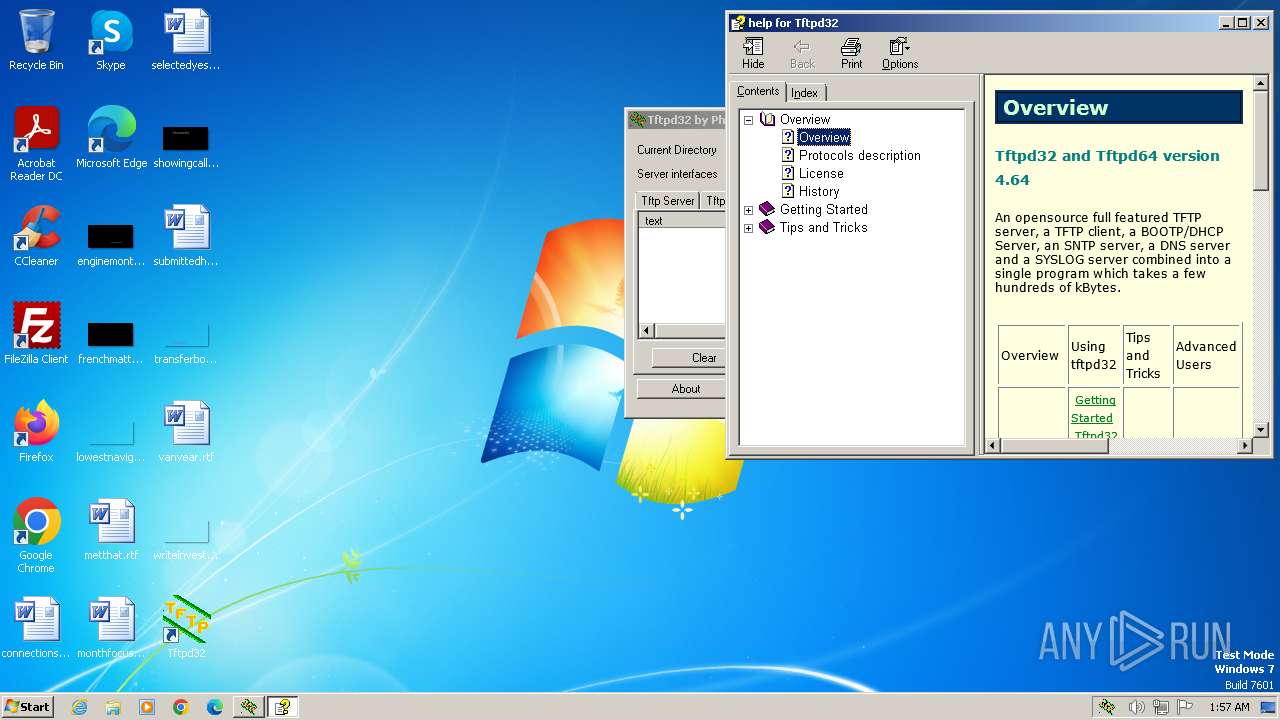Screen dimensions: 1280x720
Task: Expand the Tips and Tricks node
Action: [748, 228]
